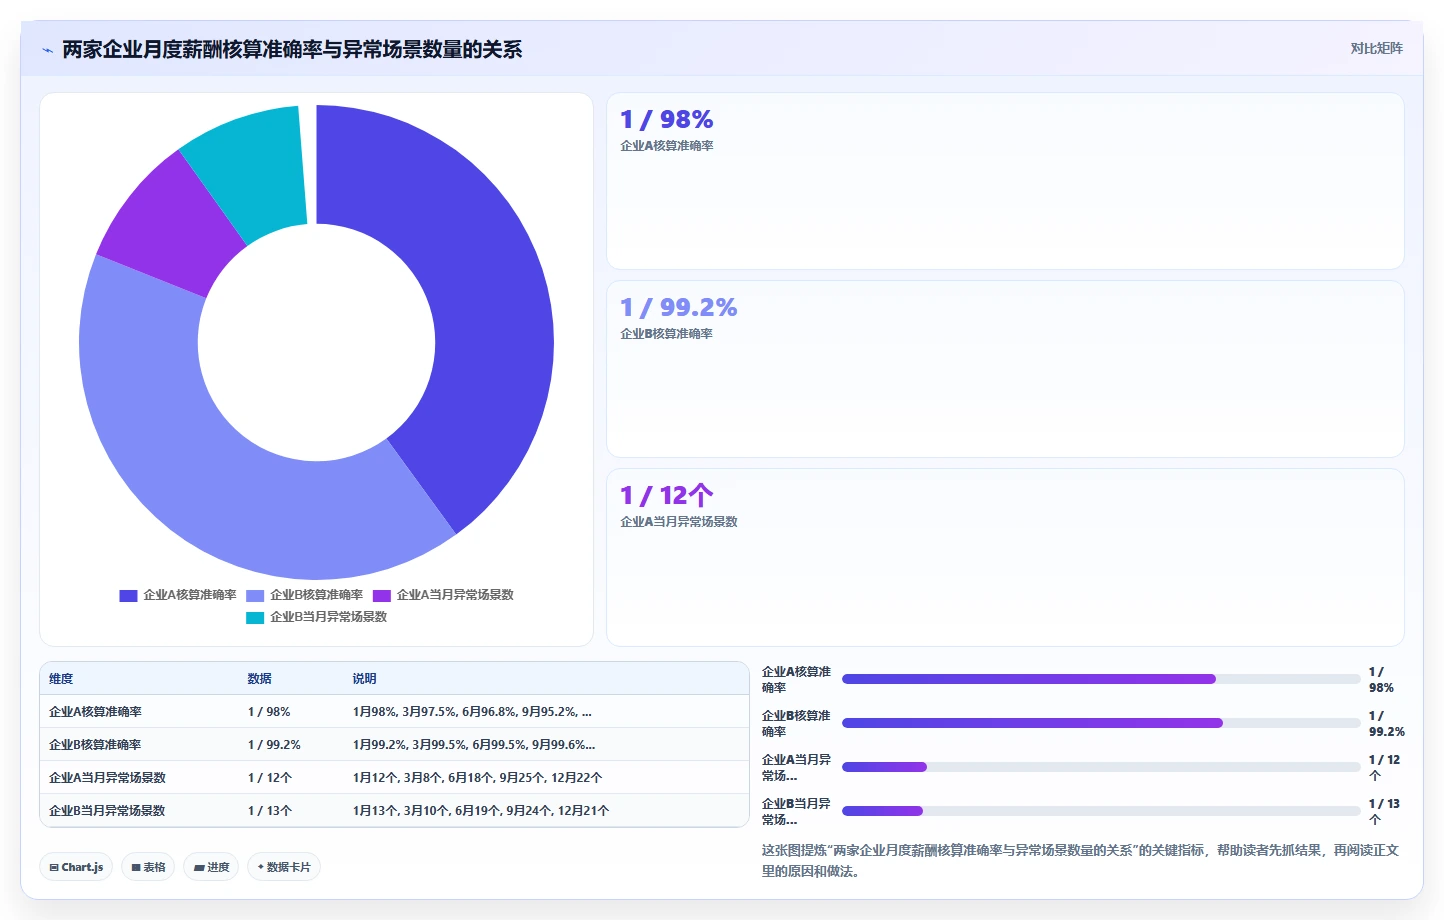Select table row 企业A当月异常场景数
This screenshot has width=1444, height=920.
394,778
